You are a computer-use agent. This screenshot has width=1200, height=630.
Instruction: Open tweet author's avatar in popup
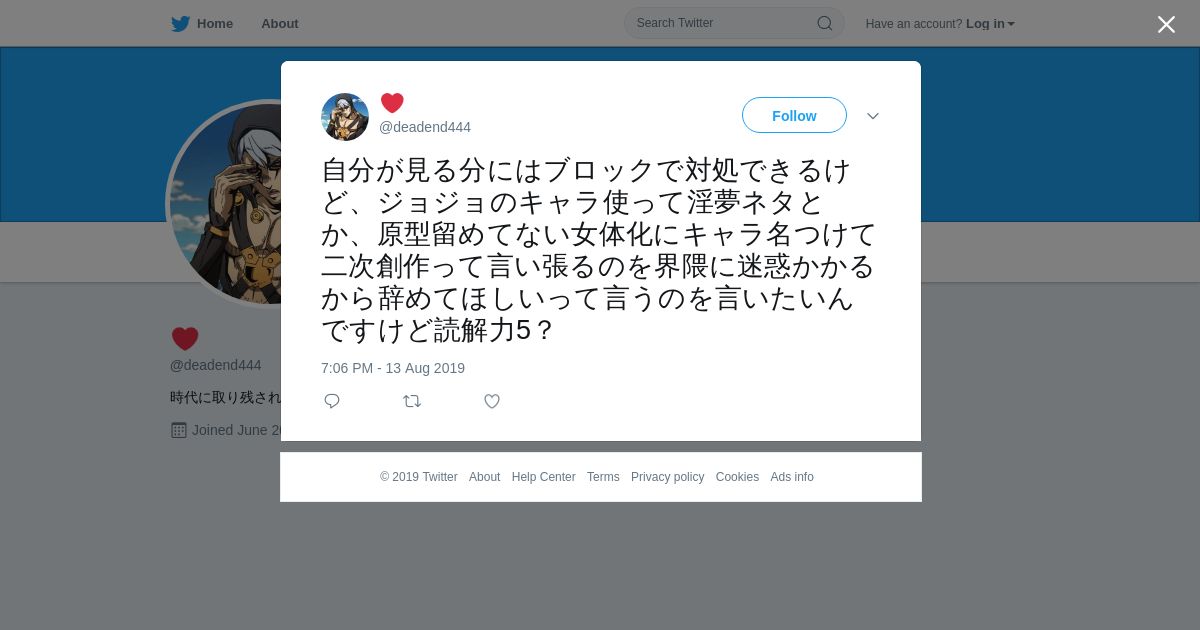tap(345, 117)
